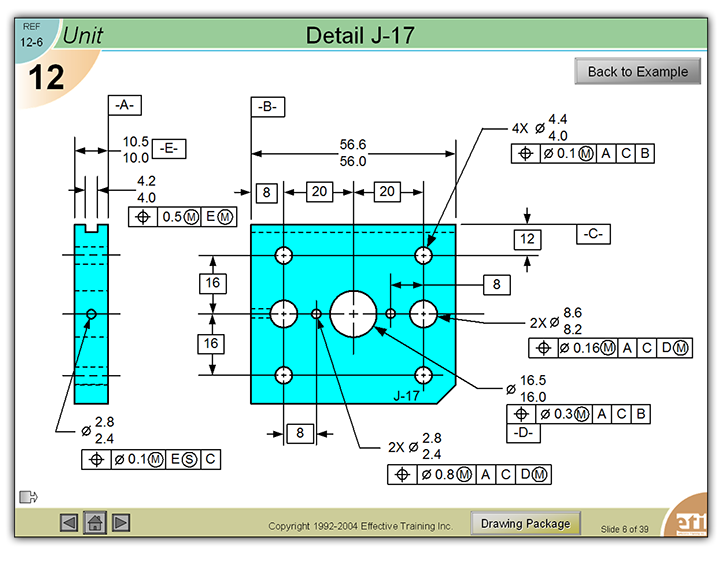This screenshot has height=574, width=723.
Task: Click the REF 12-6 badge
Action: coord(31,36)
